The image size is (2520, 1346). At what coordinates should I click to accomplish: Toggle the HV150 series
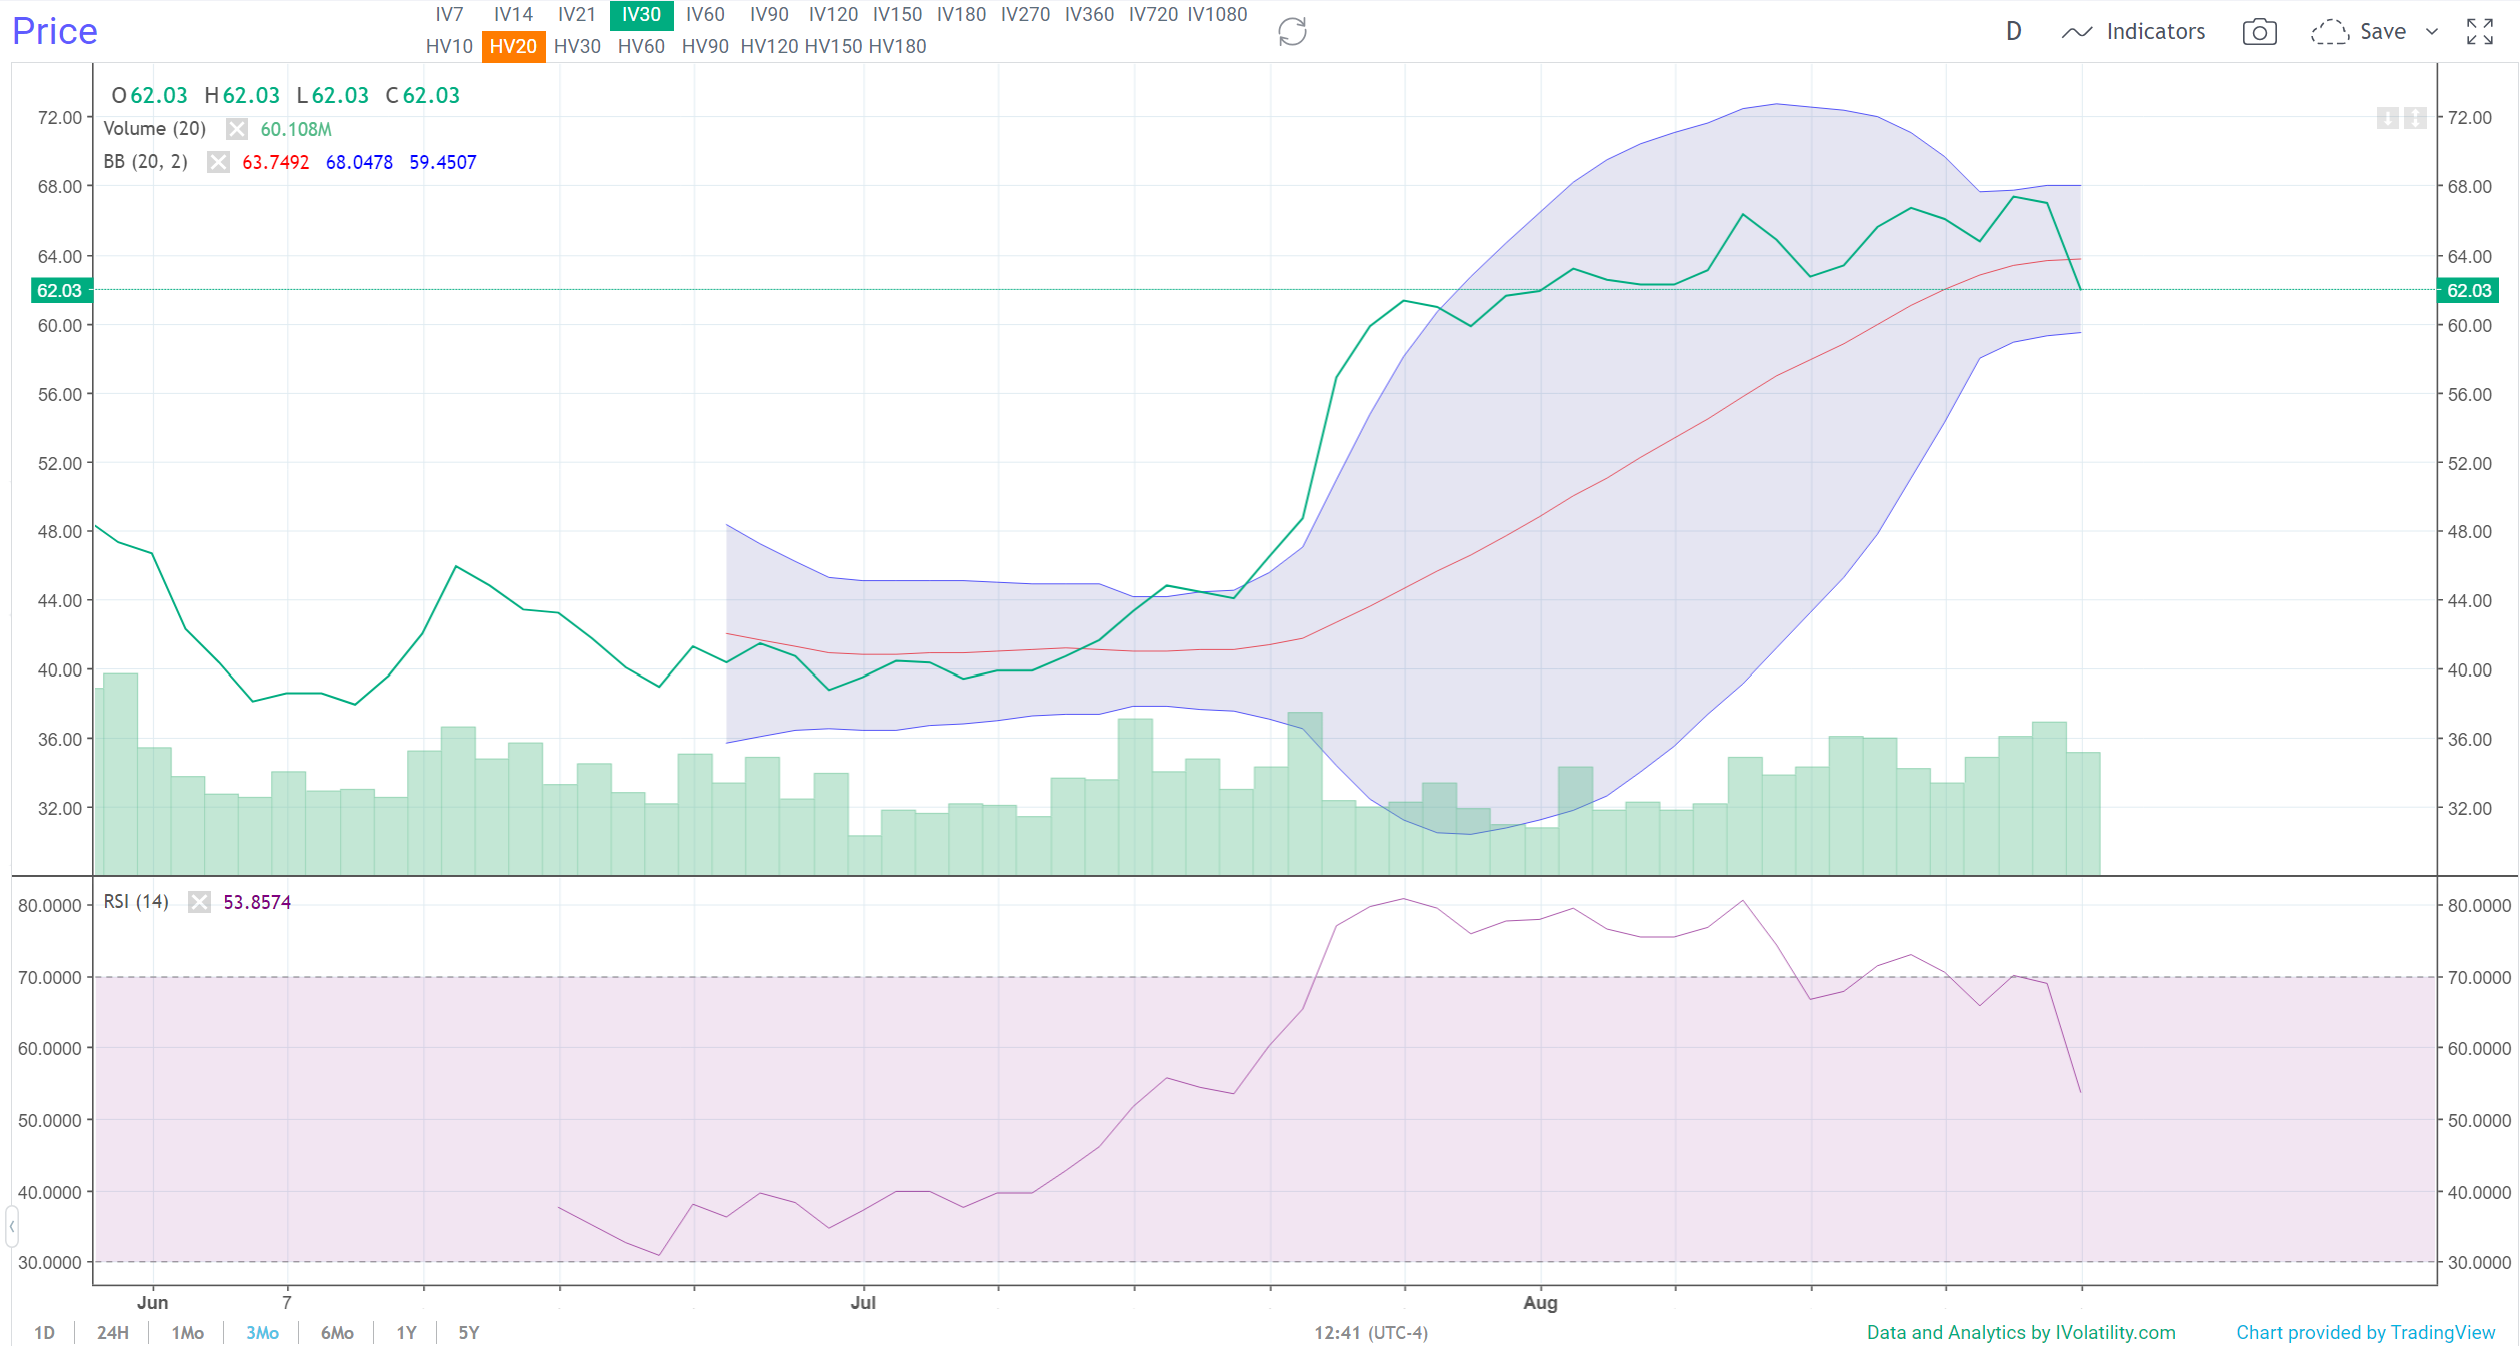click(833, 47)
